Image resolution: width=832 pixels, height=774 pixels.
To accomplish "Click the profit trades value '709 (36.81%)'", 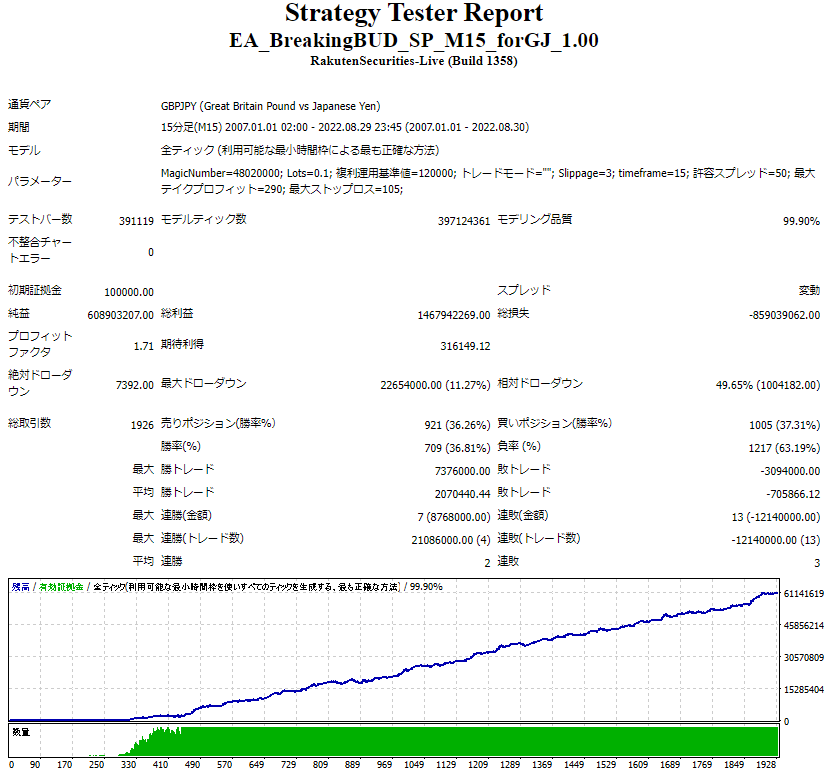I will [x=457, y=448].
